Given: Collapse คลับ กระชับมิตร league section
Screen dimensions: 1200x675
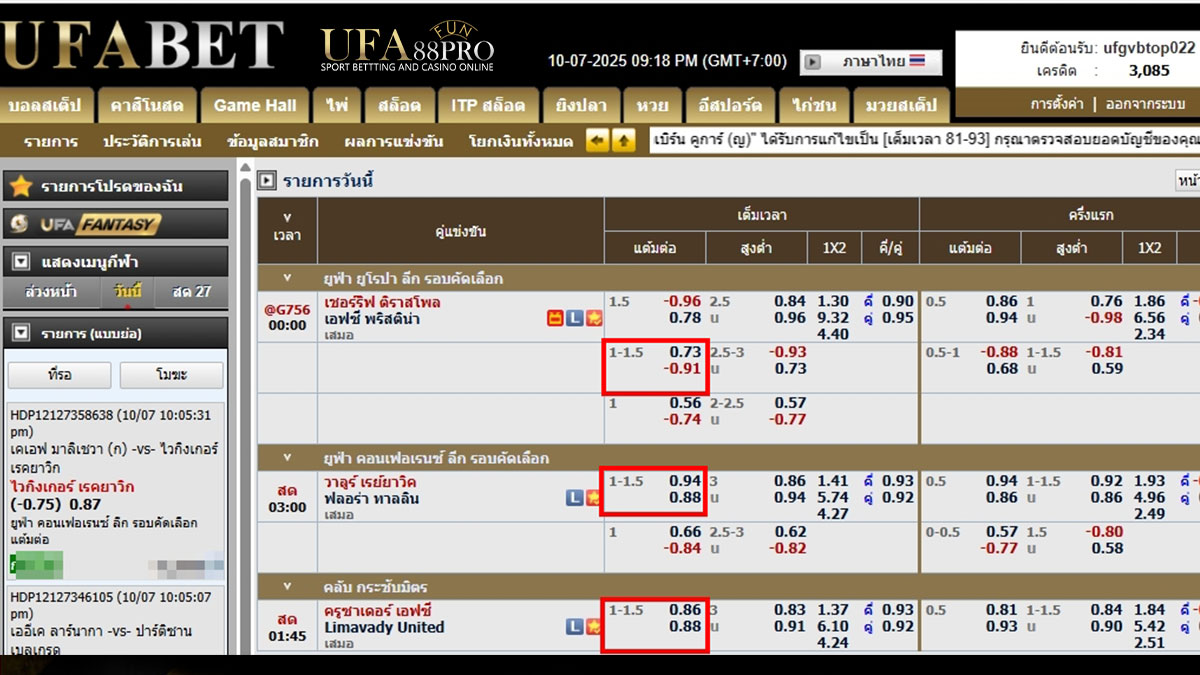Looking at the screenshot, I should [x=287, y=587].
